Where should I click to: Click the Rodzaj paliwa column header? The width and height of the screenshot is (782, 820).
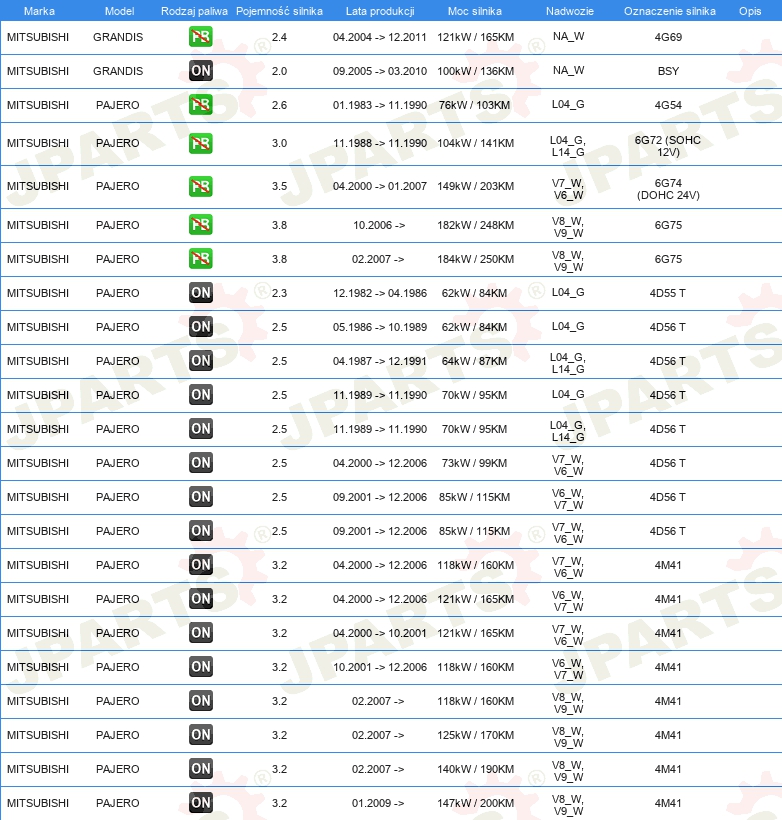[x=195, y=10]
